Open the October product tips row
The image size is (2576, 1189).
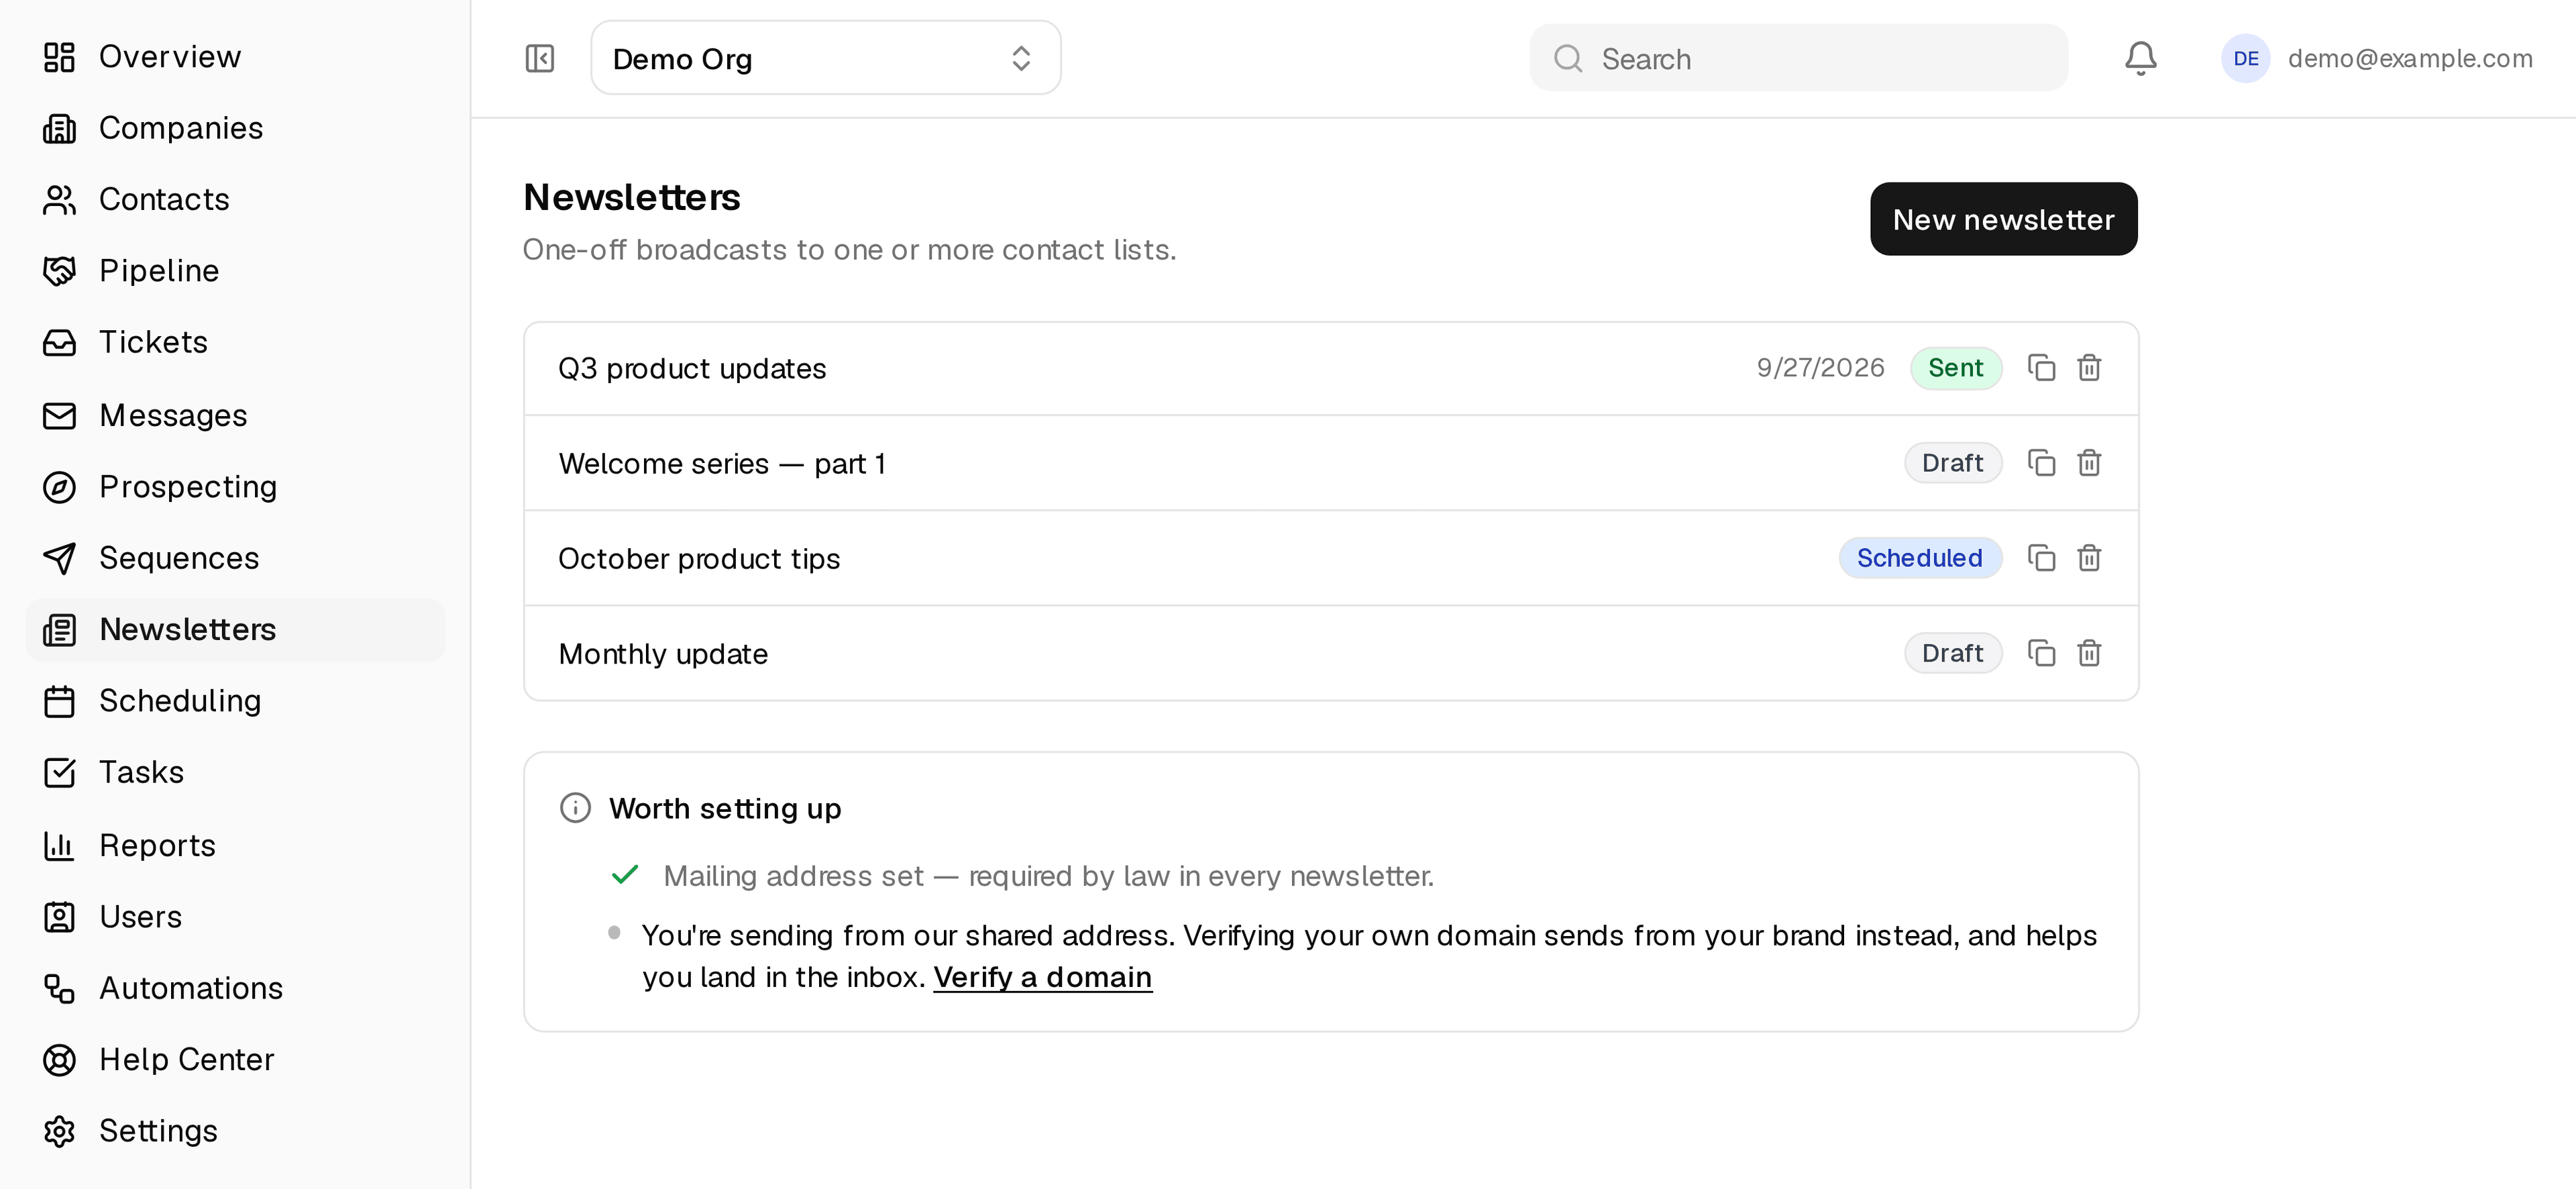[x=1331, y=558]
